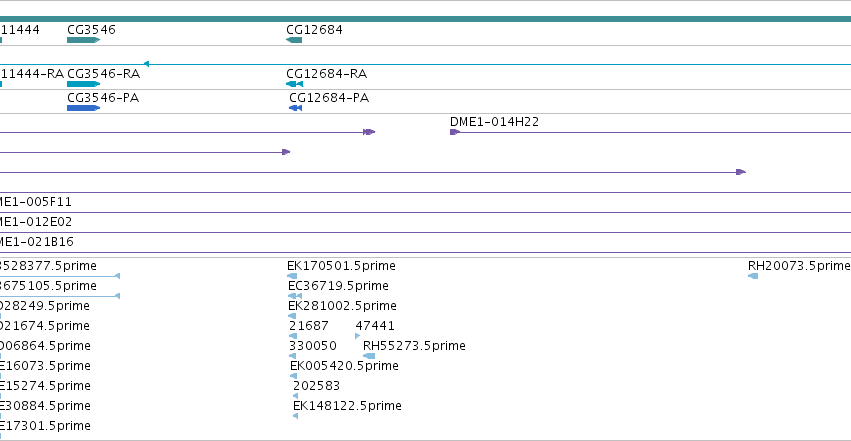851x441 pixels.
Task: Click the RH55273.5prime EST glyph
Action: click(x=369, y=356)
